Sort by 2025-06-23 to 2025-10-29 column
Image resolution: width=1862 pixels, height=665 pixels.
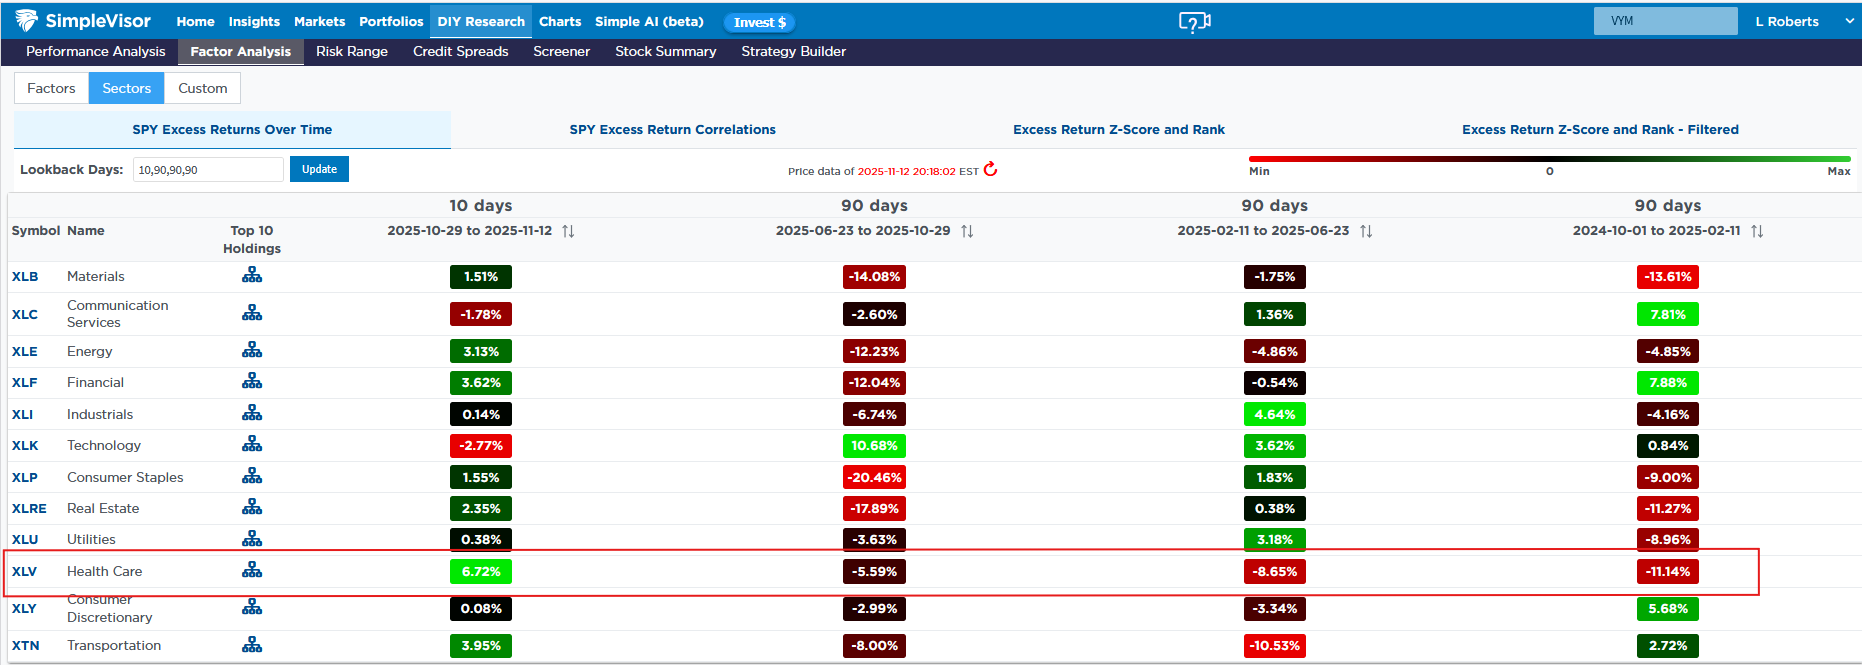click(967, 231)
